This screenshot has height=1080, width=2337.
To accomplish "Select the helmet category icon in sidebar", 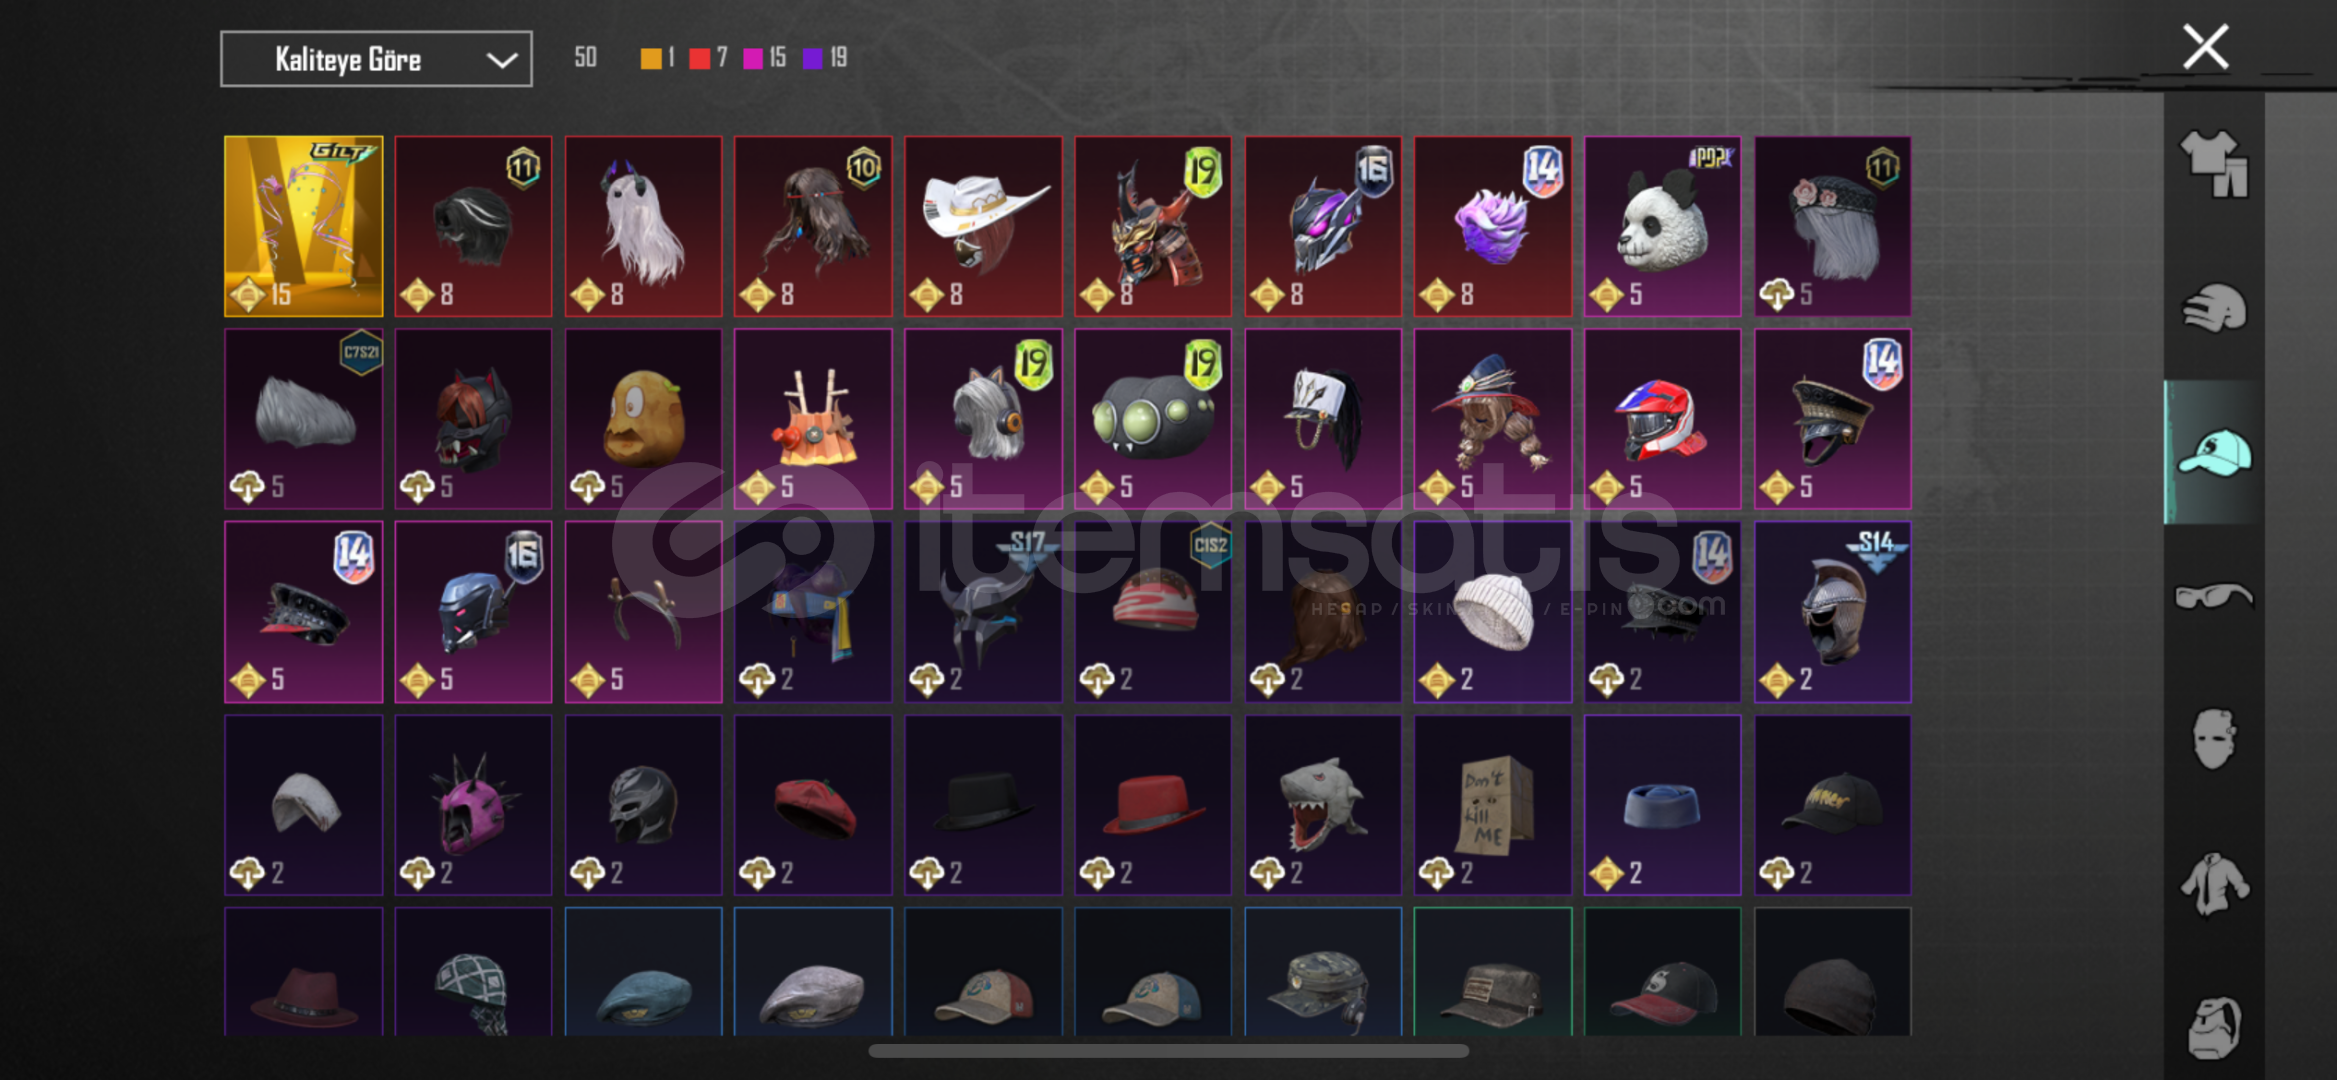I will coord(2214,308).
